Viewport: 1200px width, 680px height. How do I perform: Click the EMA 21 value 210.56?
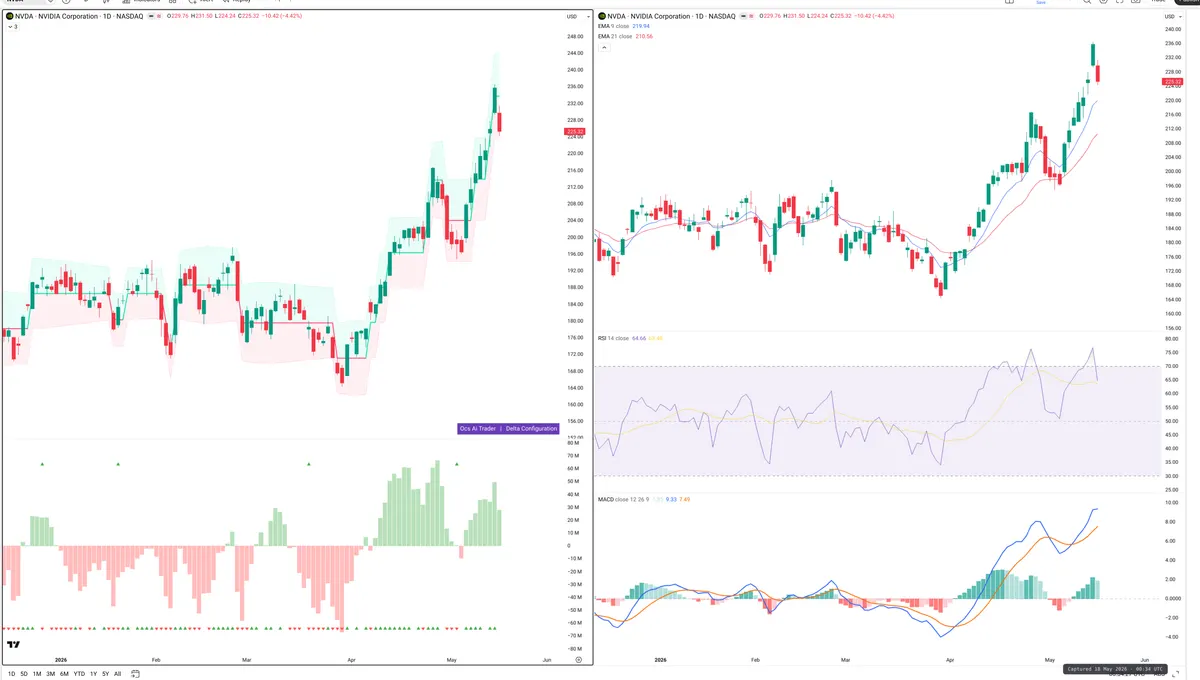644,36
